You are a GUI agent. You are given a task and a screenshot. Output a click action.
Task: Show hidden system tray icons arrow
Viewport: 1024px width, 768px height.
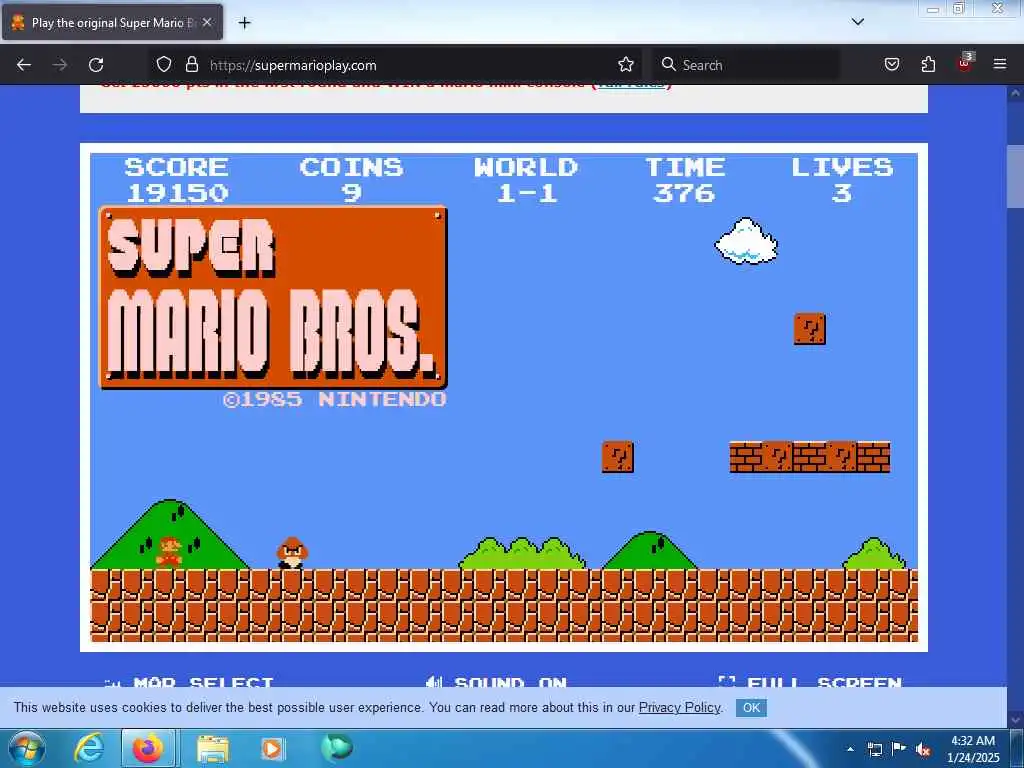tap(850, 749)
